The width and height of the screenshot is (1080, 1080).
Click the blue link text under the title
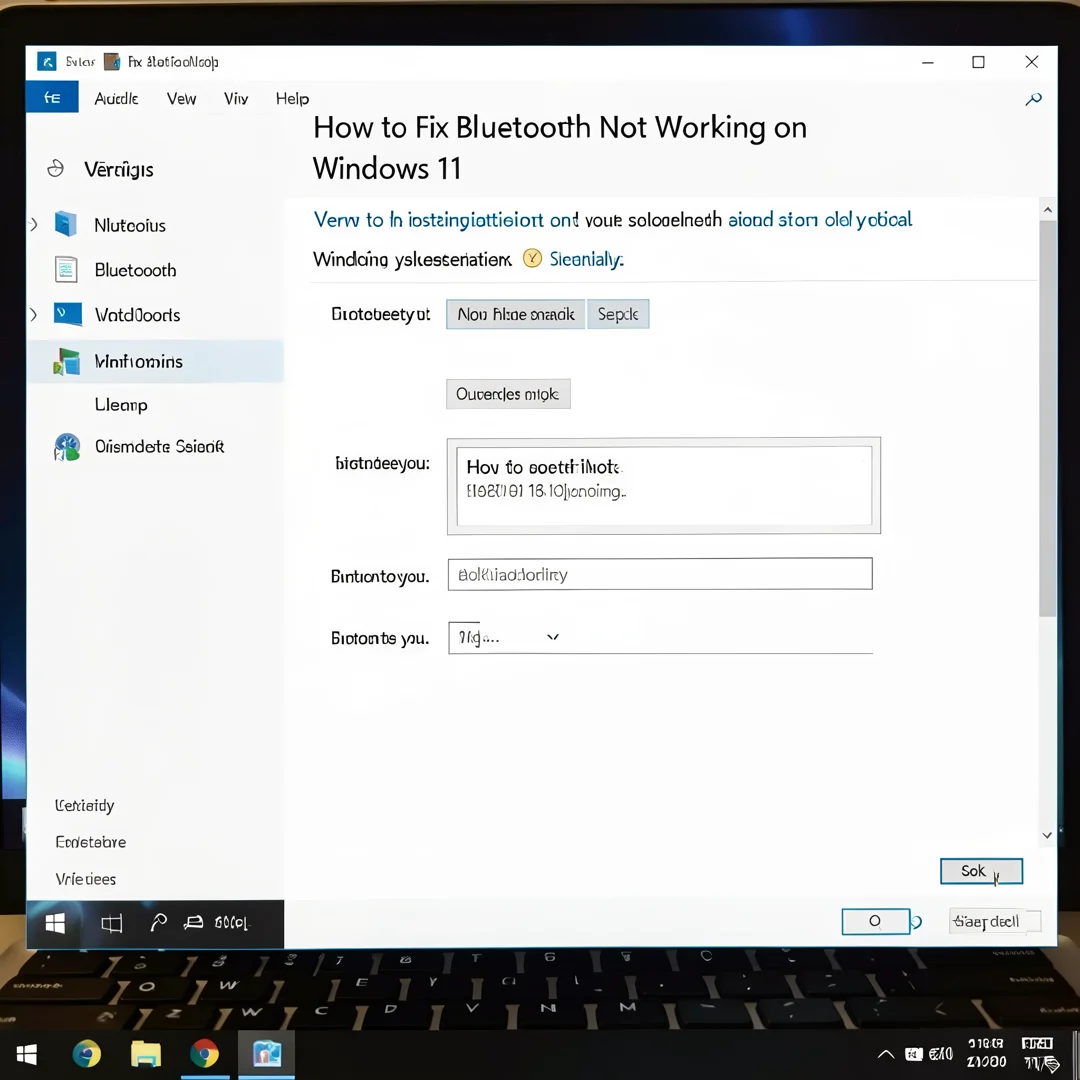coord(612,220)
